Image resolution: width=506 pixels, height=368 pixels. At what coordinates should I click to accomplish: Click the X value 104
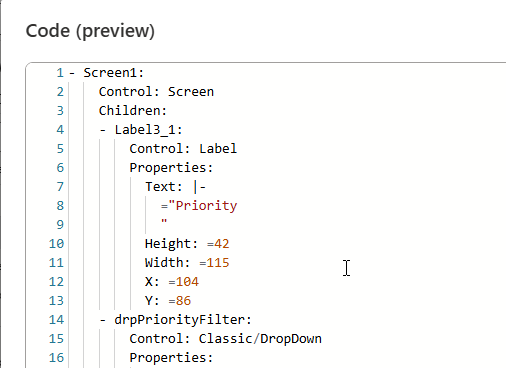click(187, 282)
